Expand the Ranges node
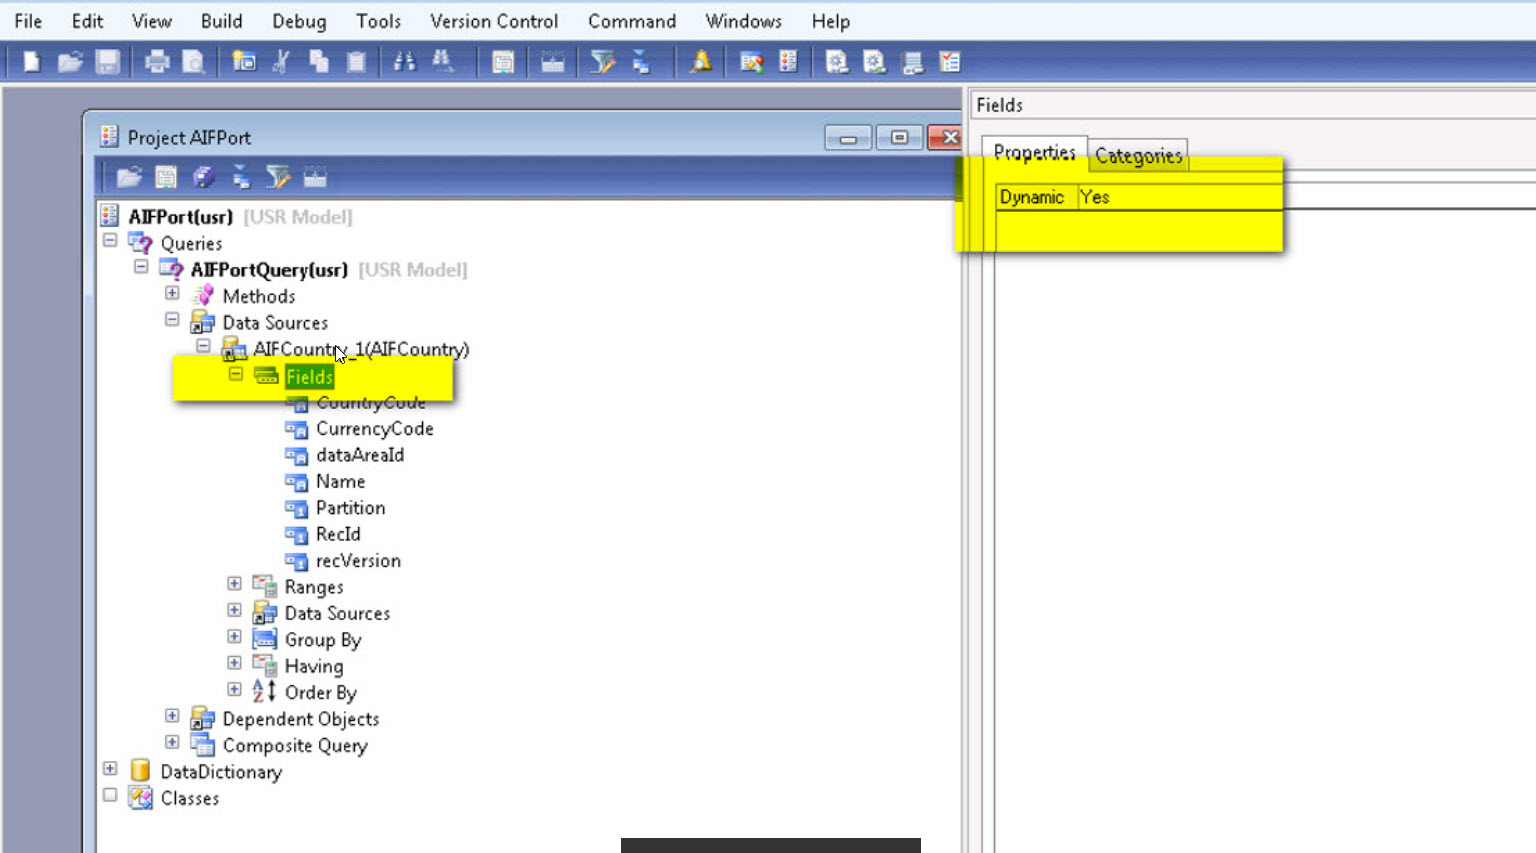This screenshot has height=853, width=1536. click(x=234, y=583)
